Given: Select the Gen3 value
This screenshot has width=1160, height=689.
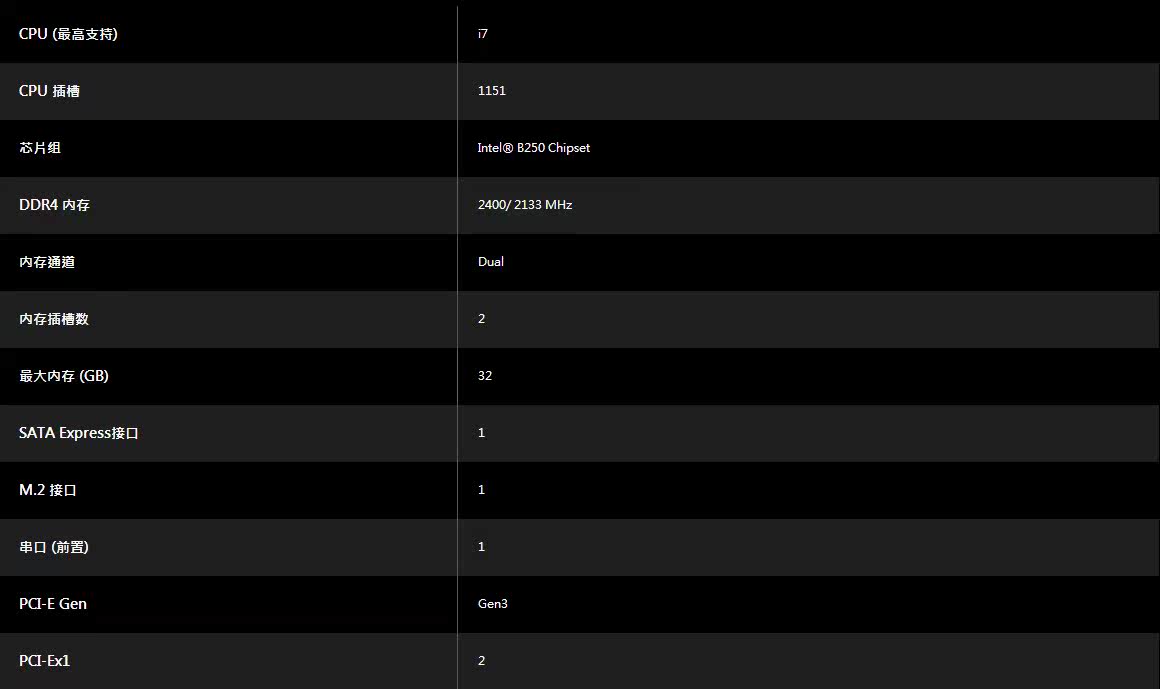Looking at the screenshot, I should coord(493,604).
